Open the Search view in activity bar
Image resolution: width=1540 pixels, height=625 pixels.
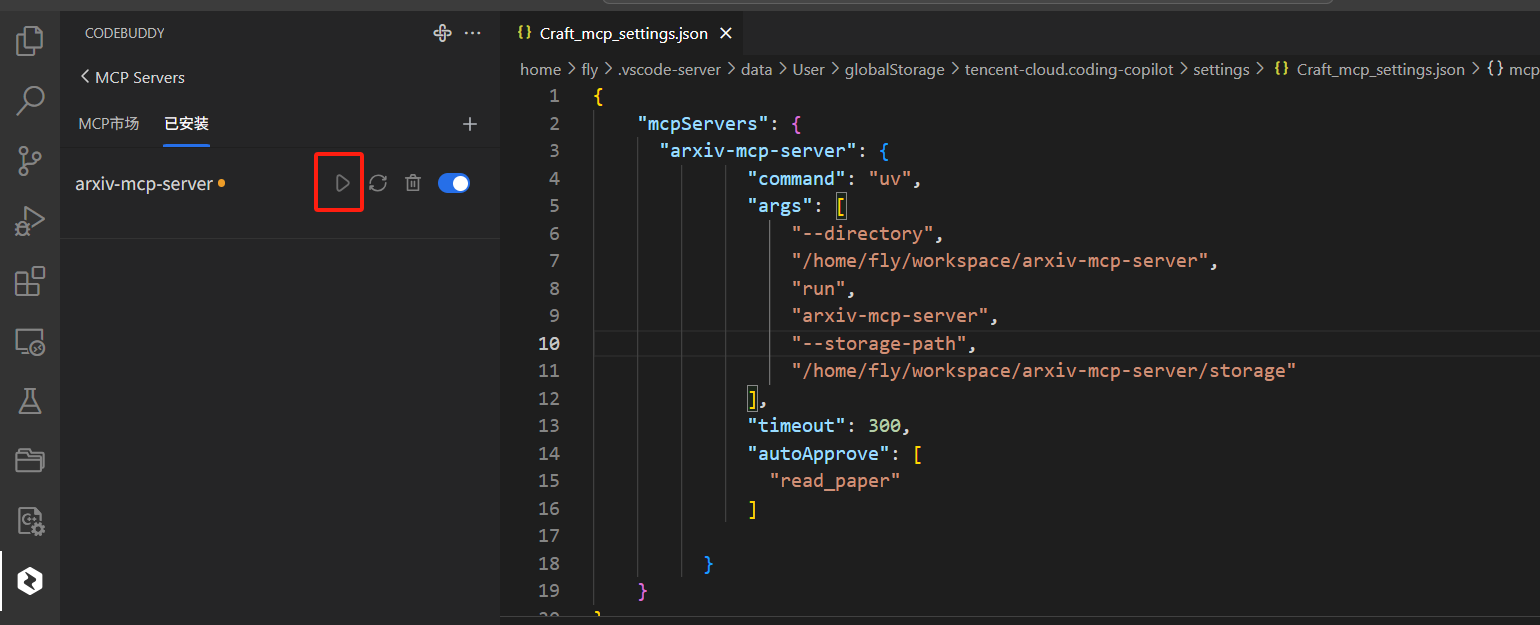30,100
